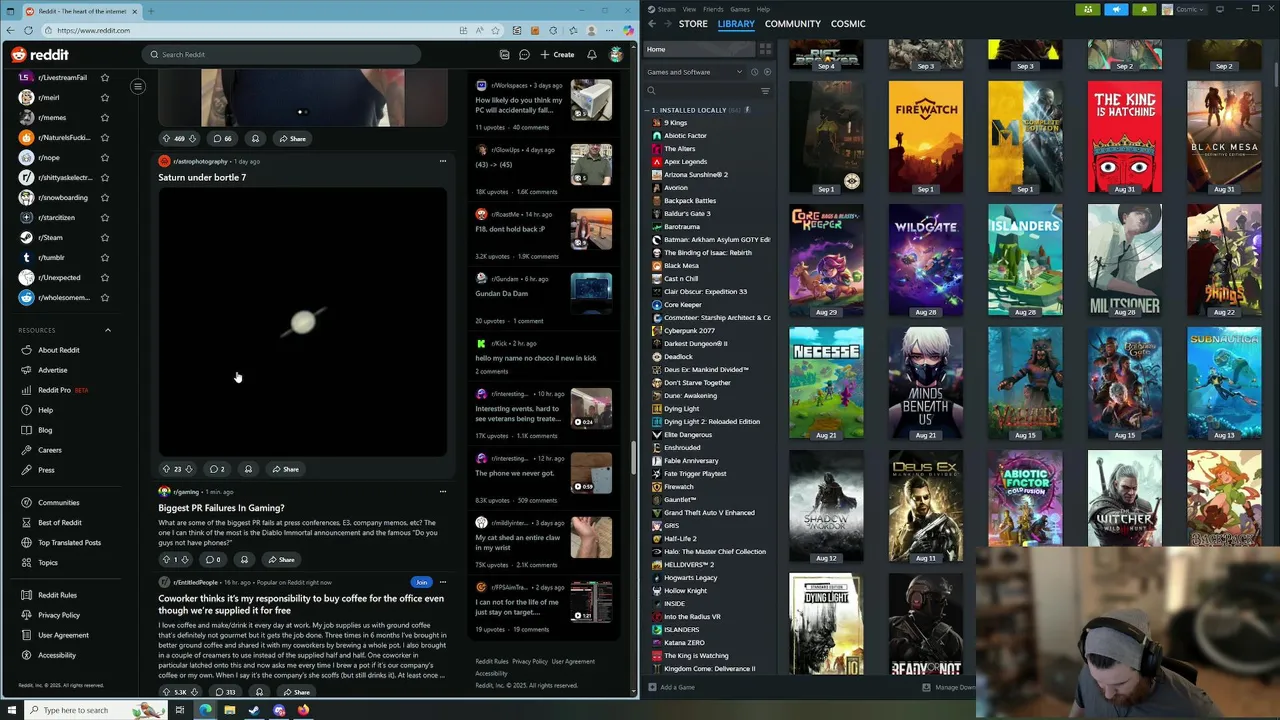Screen dimensions: 1280x720
Task: Favorite r/snowboarding with star toggle
Action: 105,197
